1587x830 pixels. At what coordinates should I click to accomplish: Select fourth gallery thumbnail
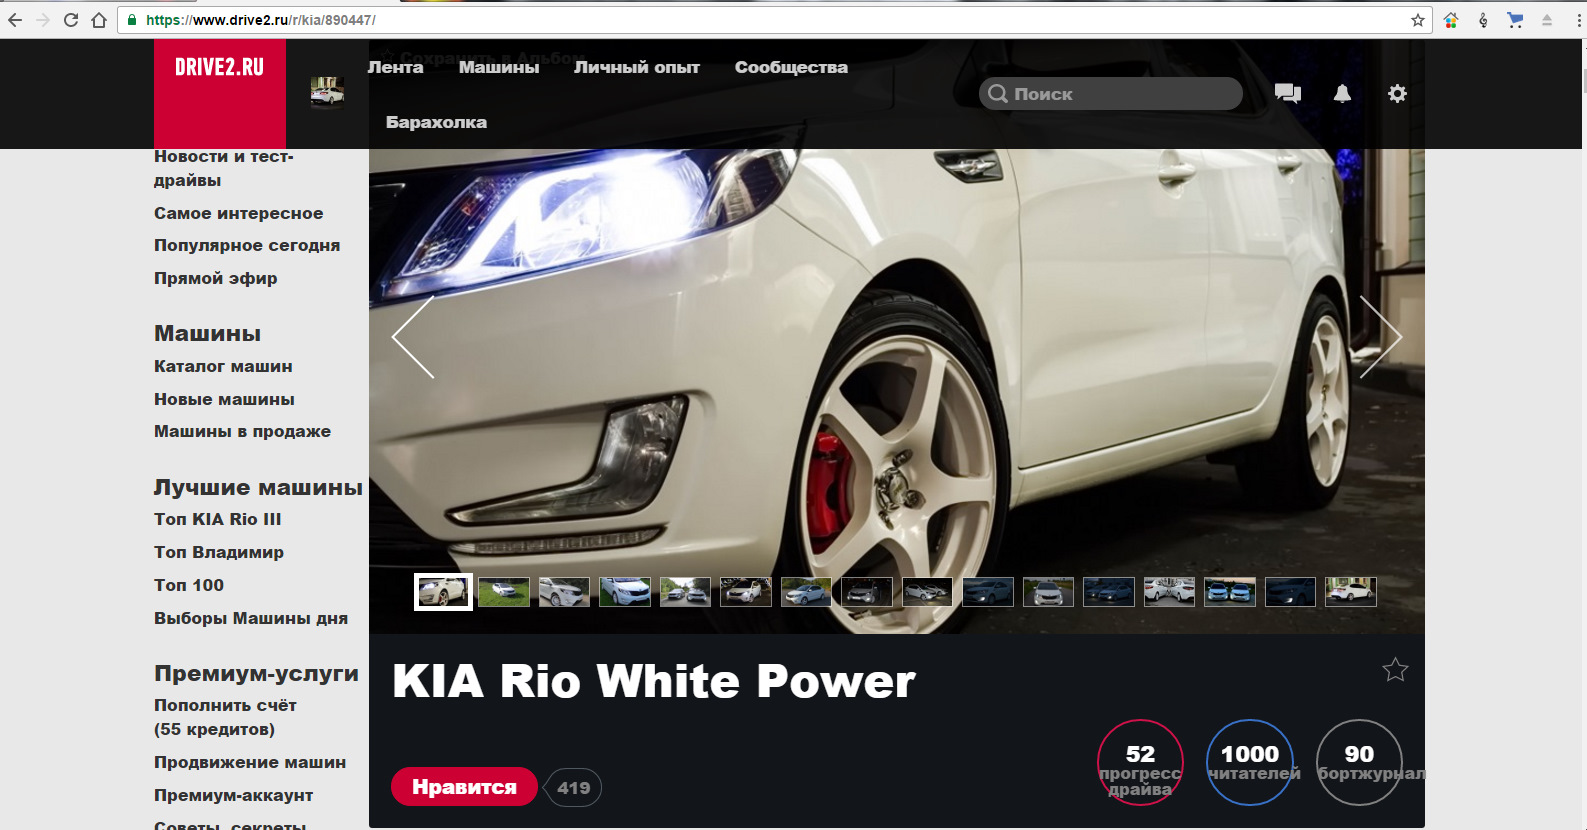click(625, 592)
